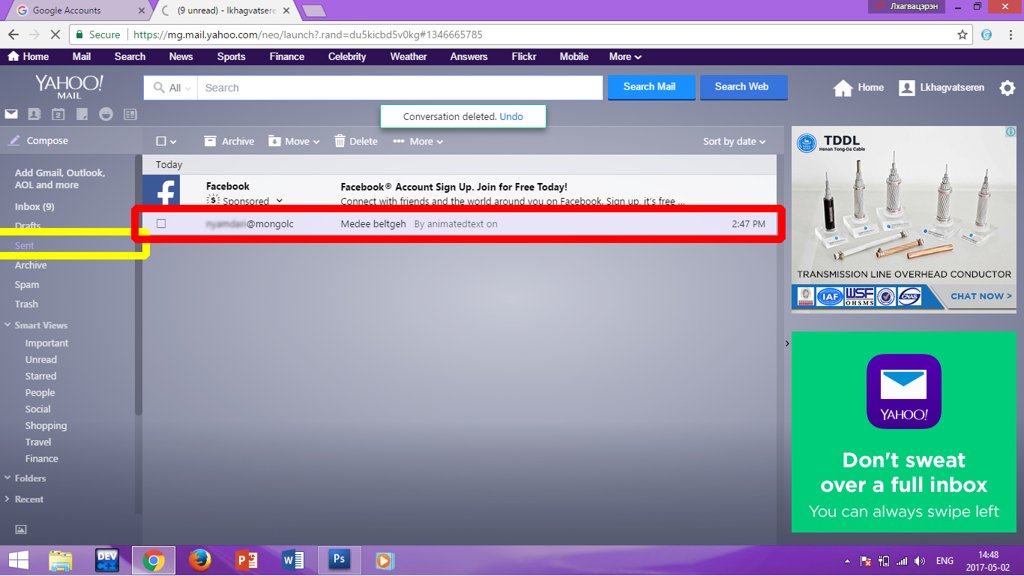This screenshot has height=576, width=1024.
Task: Open the Notepad icon in the left icon row
Action: (82, 115)
